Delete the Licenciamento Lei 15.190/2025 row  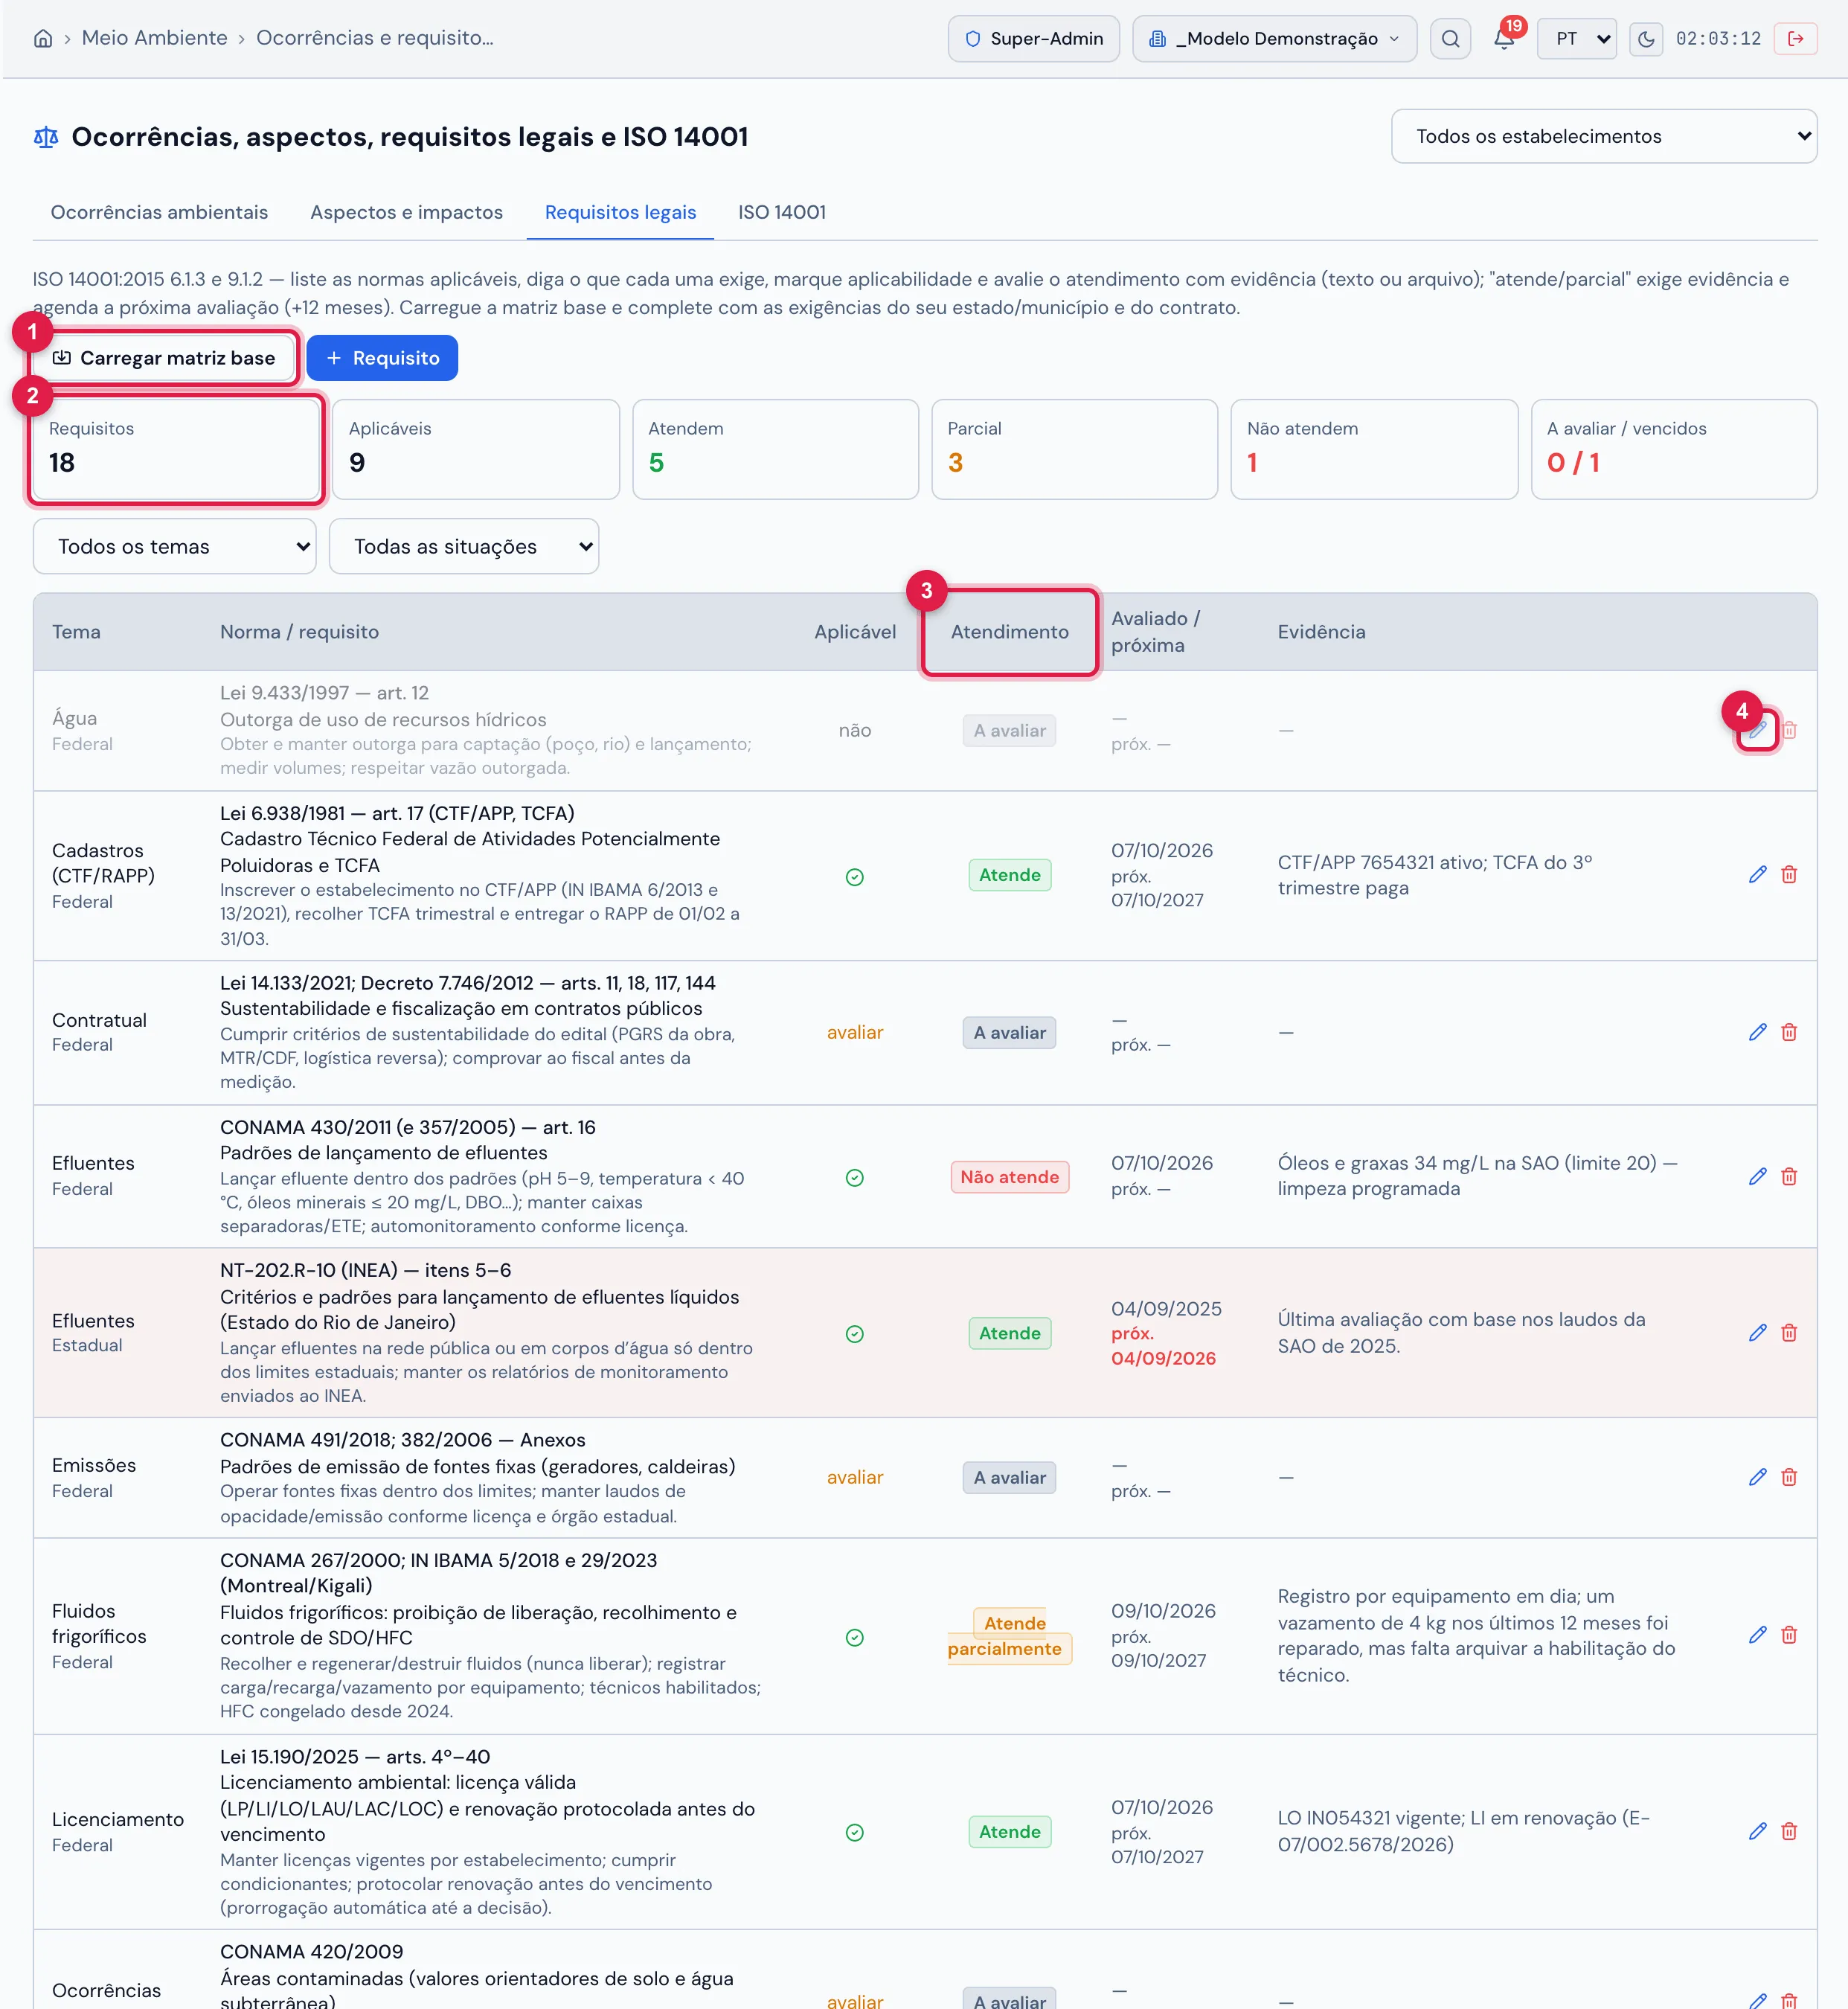click(1789, 1831)
